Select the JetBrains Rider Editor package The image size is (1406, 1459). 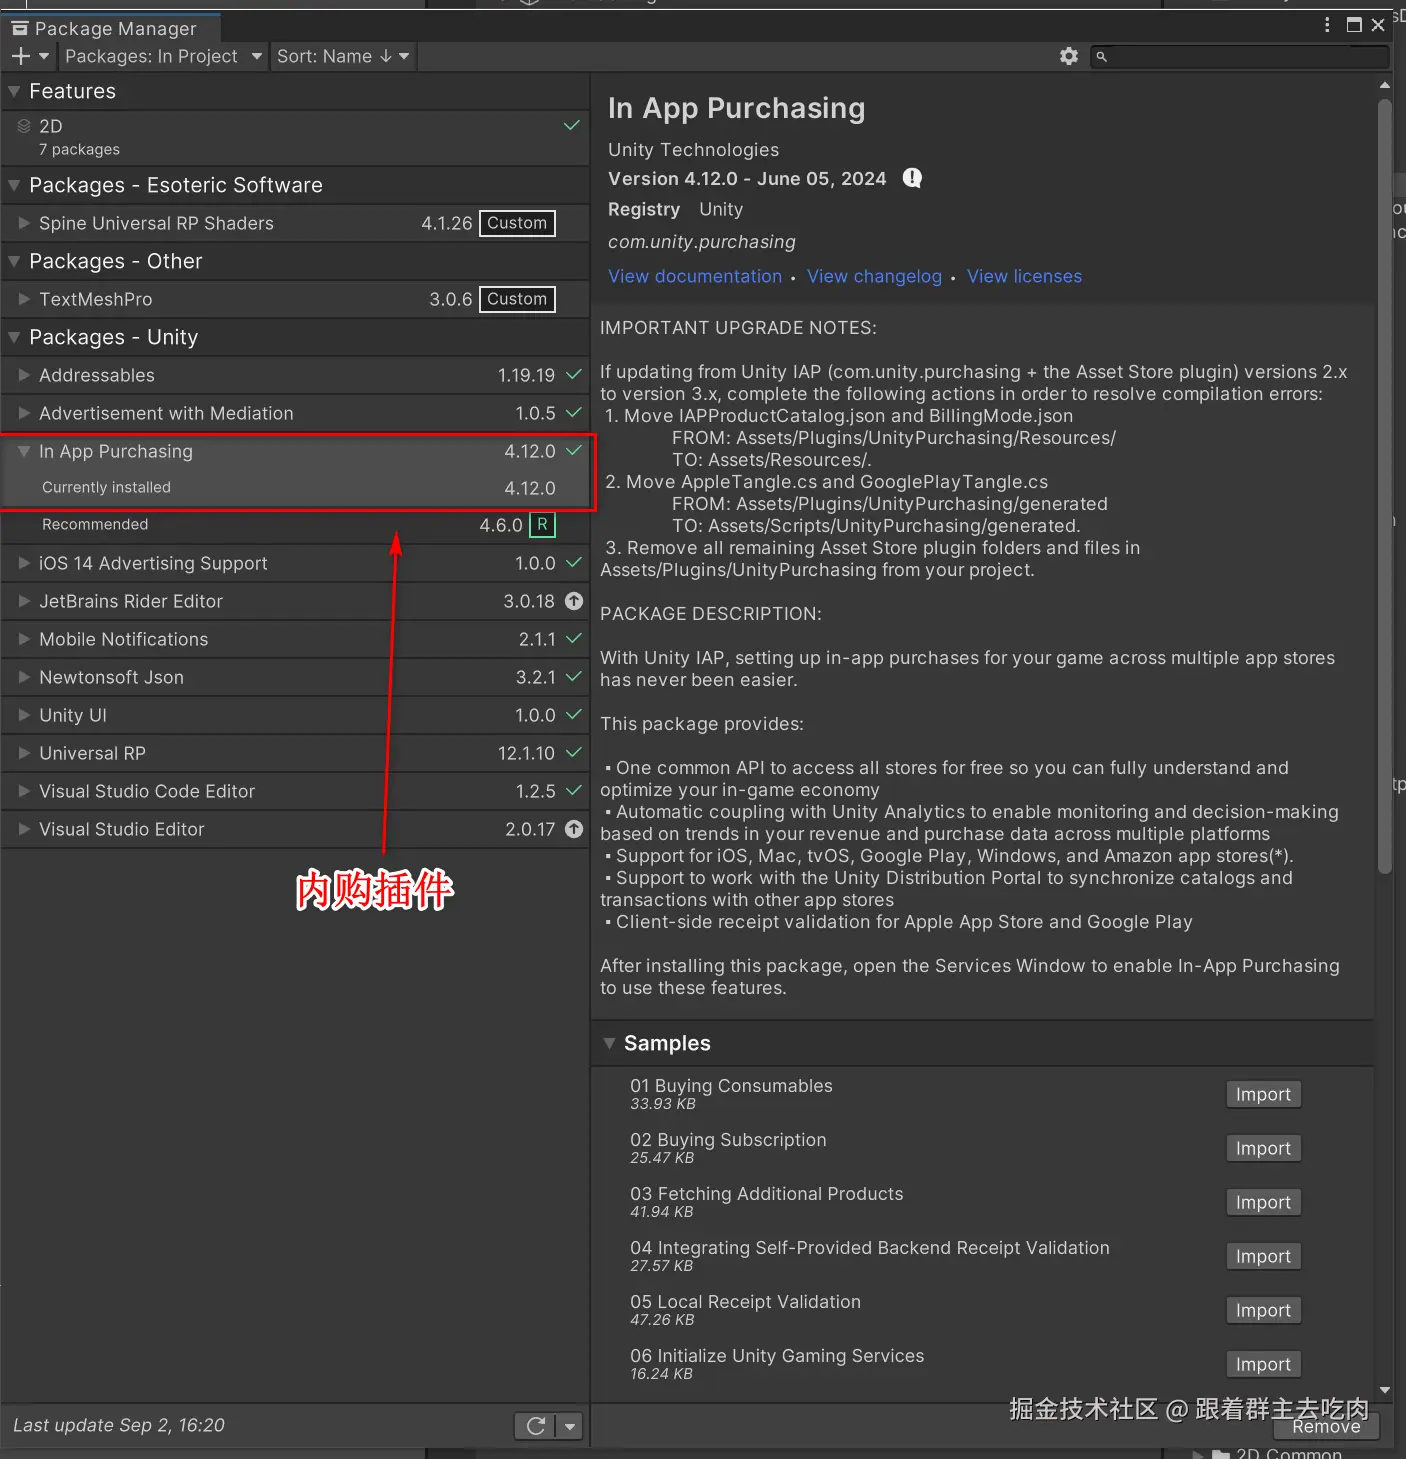[x=295, y=601]
